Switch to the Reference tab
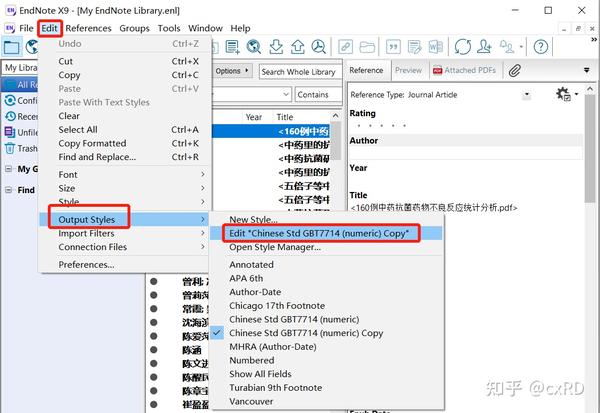The image size is (600, 413). point(366,70)
